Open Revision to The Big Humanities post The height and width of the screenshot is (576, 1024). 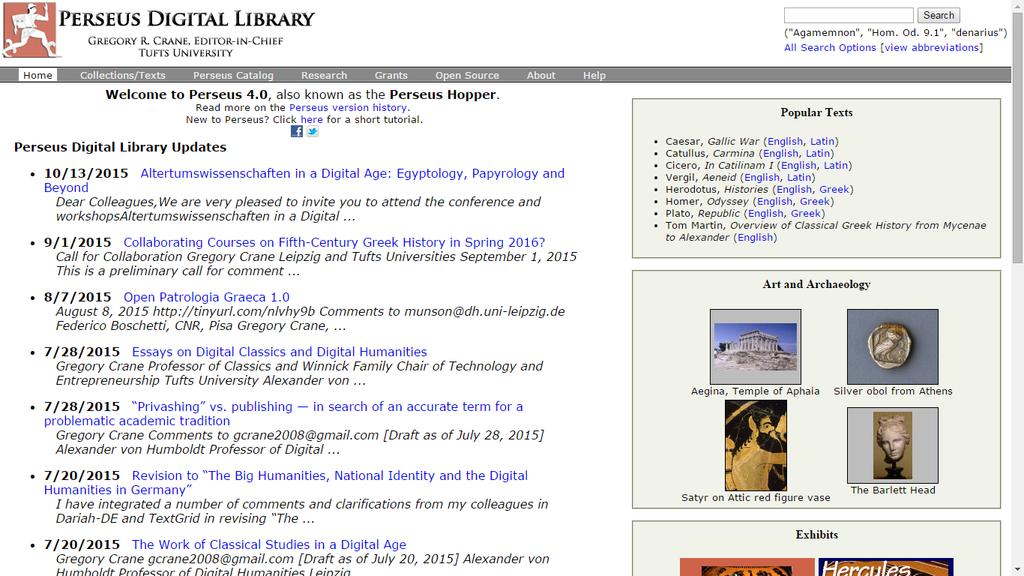[286, 483]
